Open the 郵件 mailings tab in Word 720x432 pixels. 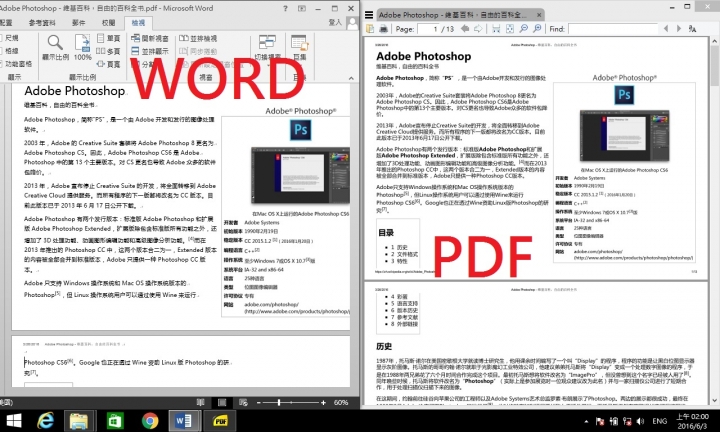point(79,22)
